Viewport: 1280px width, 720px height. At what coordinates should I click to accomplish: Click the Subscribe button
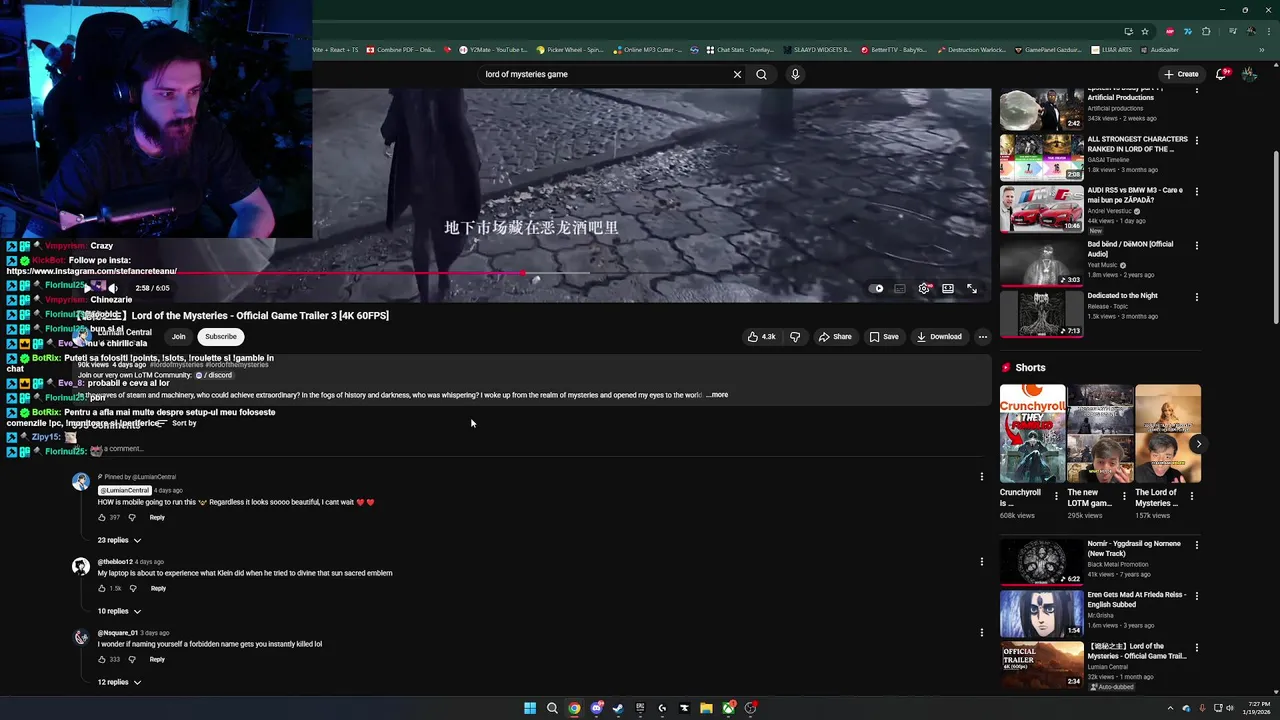(221, 337)
